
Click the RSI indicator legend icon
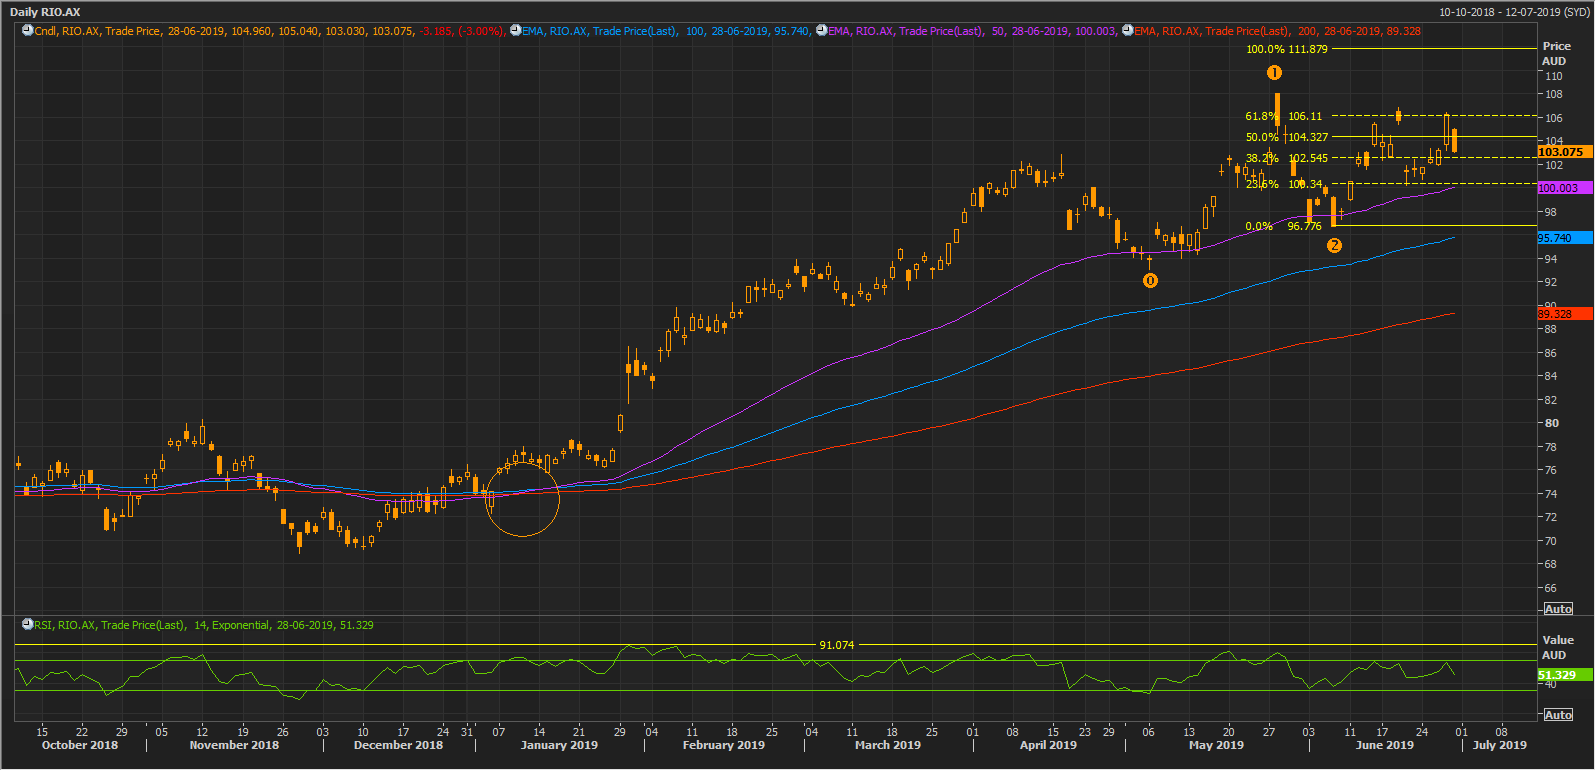click(x=28, y=625)
